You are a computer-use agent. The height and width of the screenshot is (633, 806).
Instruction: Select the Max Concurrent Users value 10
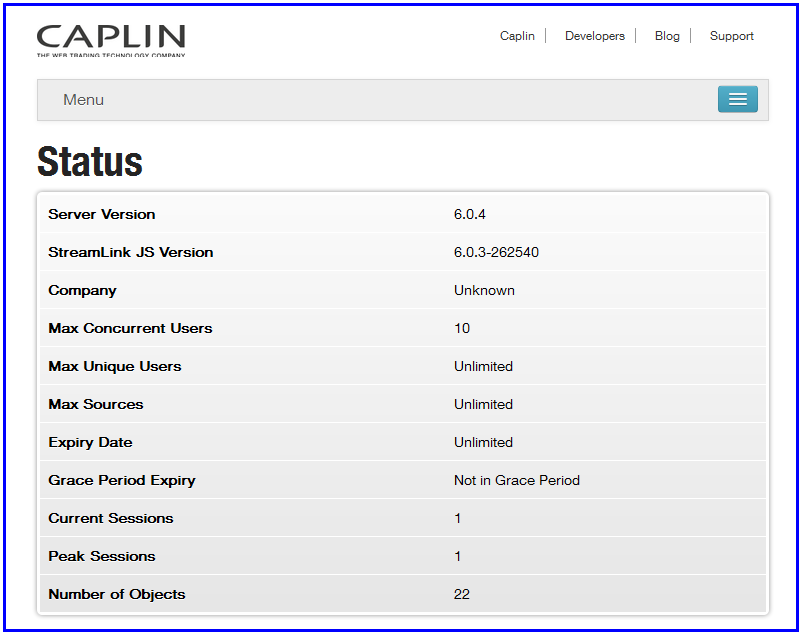point(462,328)
